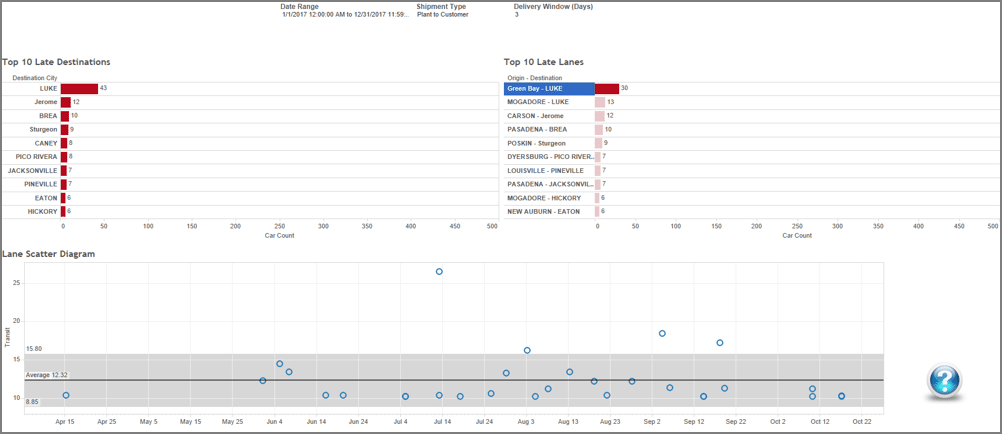Select the Sturgeon destination label
The width and height of the screenshot is (1002, 434).
[43, 130]
